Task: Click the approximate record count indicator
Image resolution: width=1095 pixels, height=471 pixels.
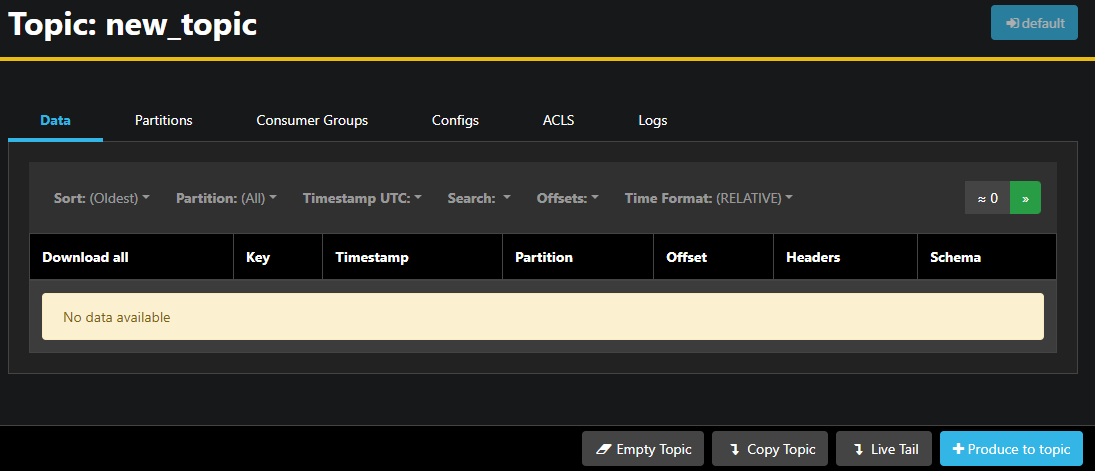Action: (987, 198)
